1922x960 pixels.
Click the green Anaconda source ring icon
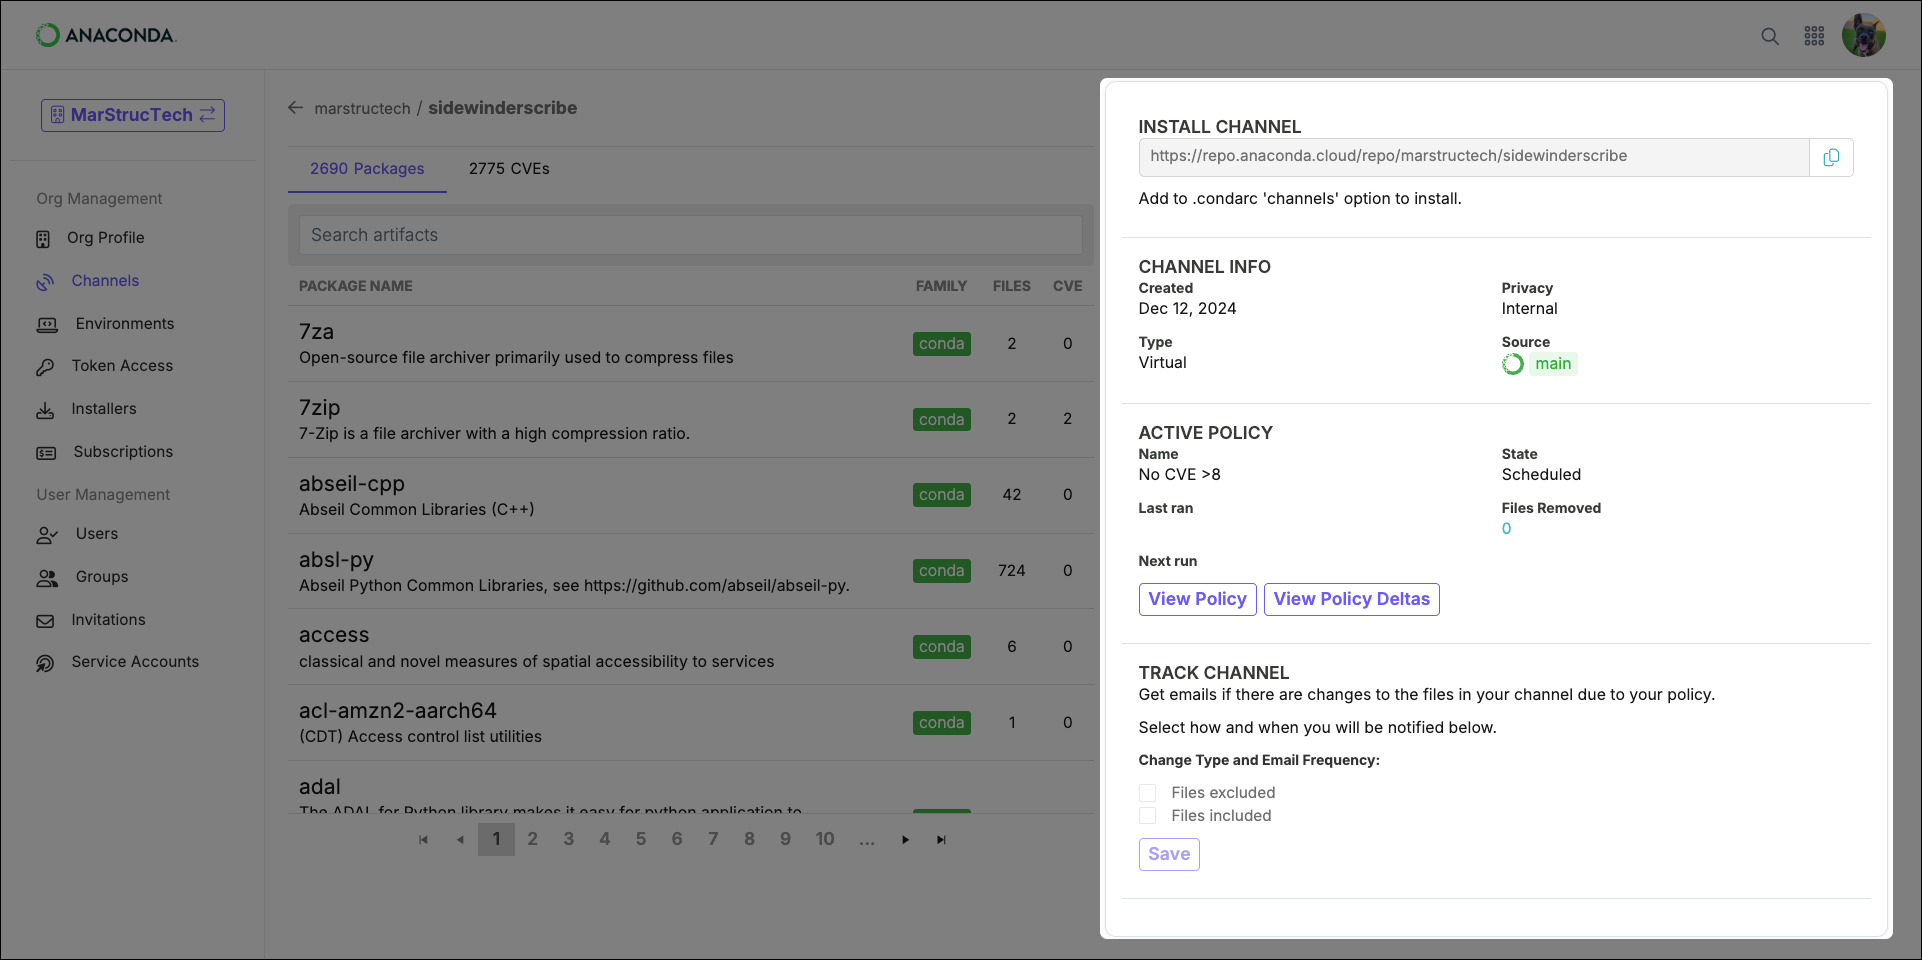(1512, 364)
